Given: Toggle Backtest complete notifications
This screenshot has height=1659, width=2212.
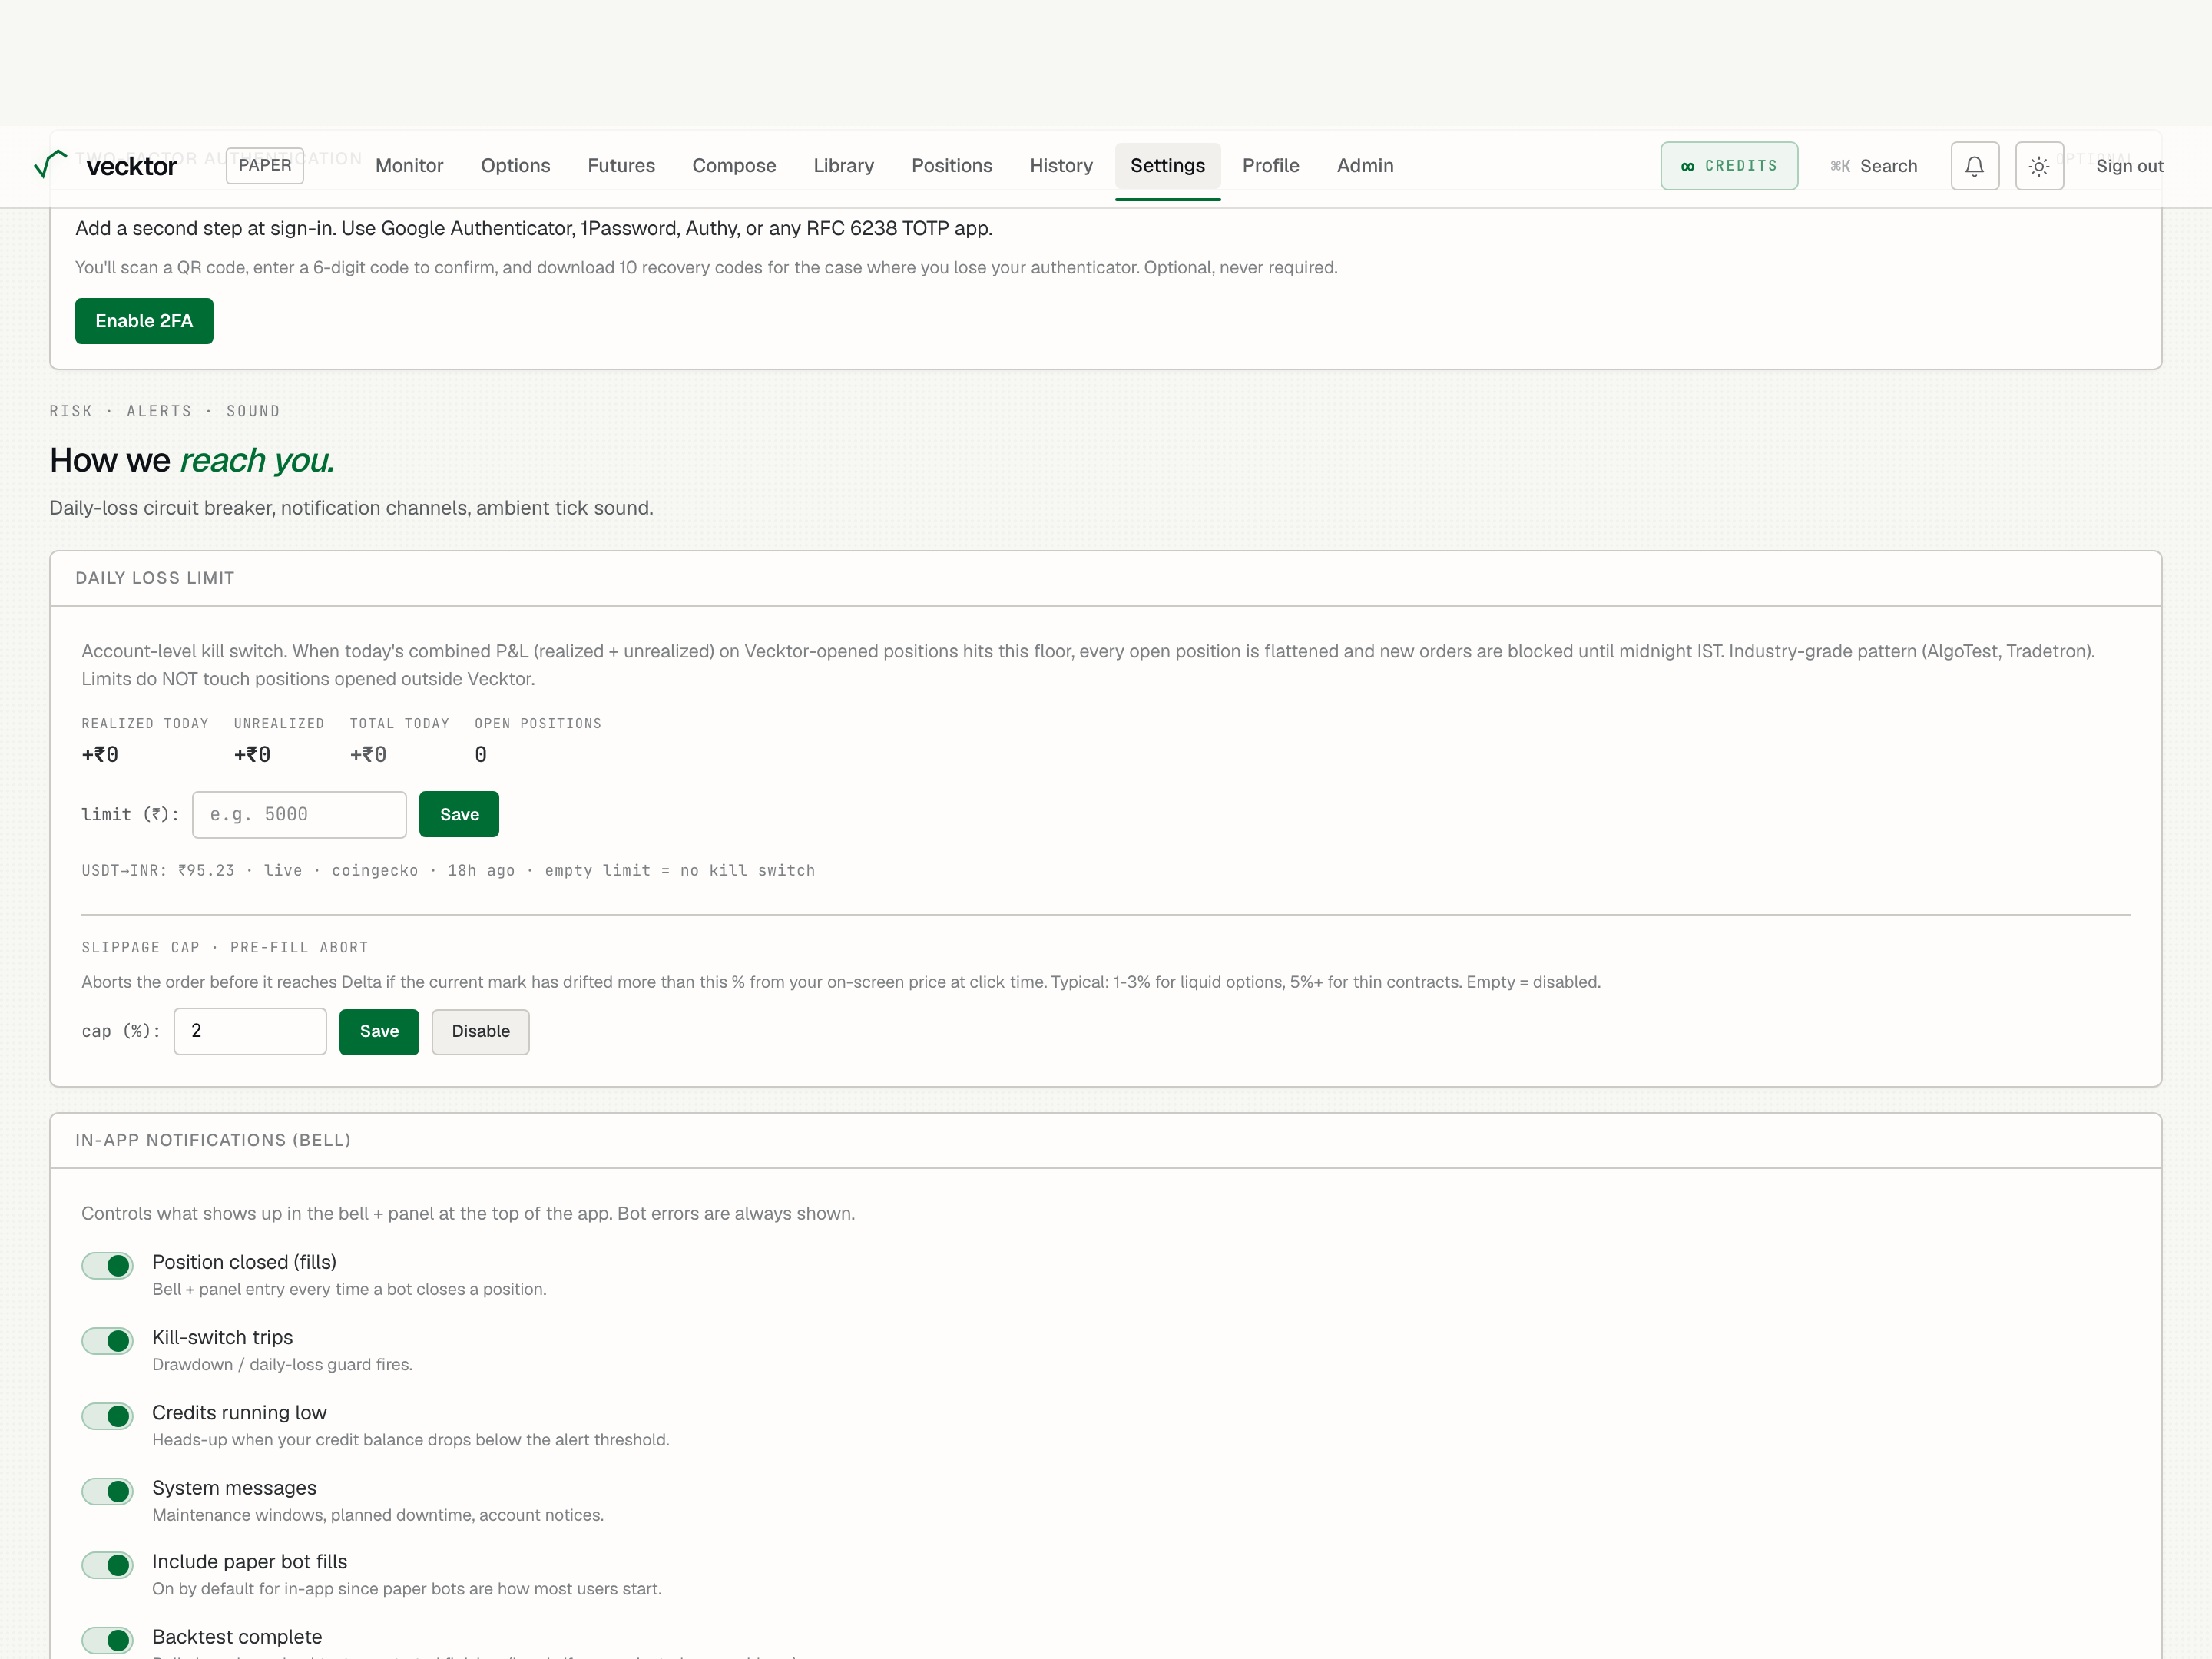Looking at the screenshot, I should (x=107, y=1640).
